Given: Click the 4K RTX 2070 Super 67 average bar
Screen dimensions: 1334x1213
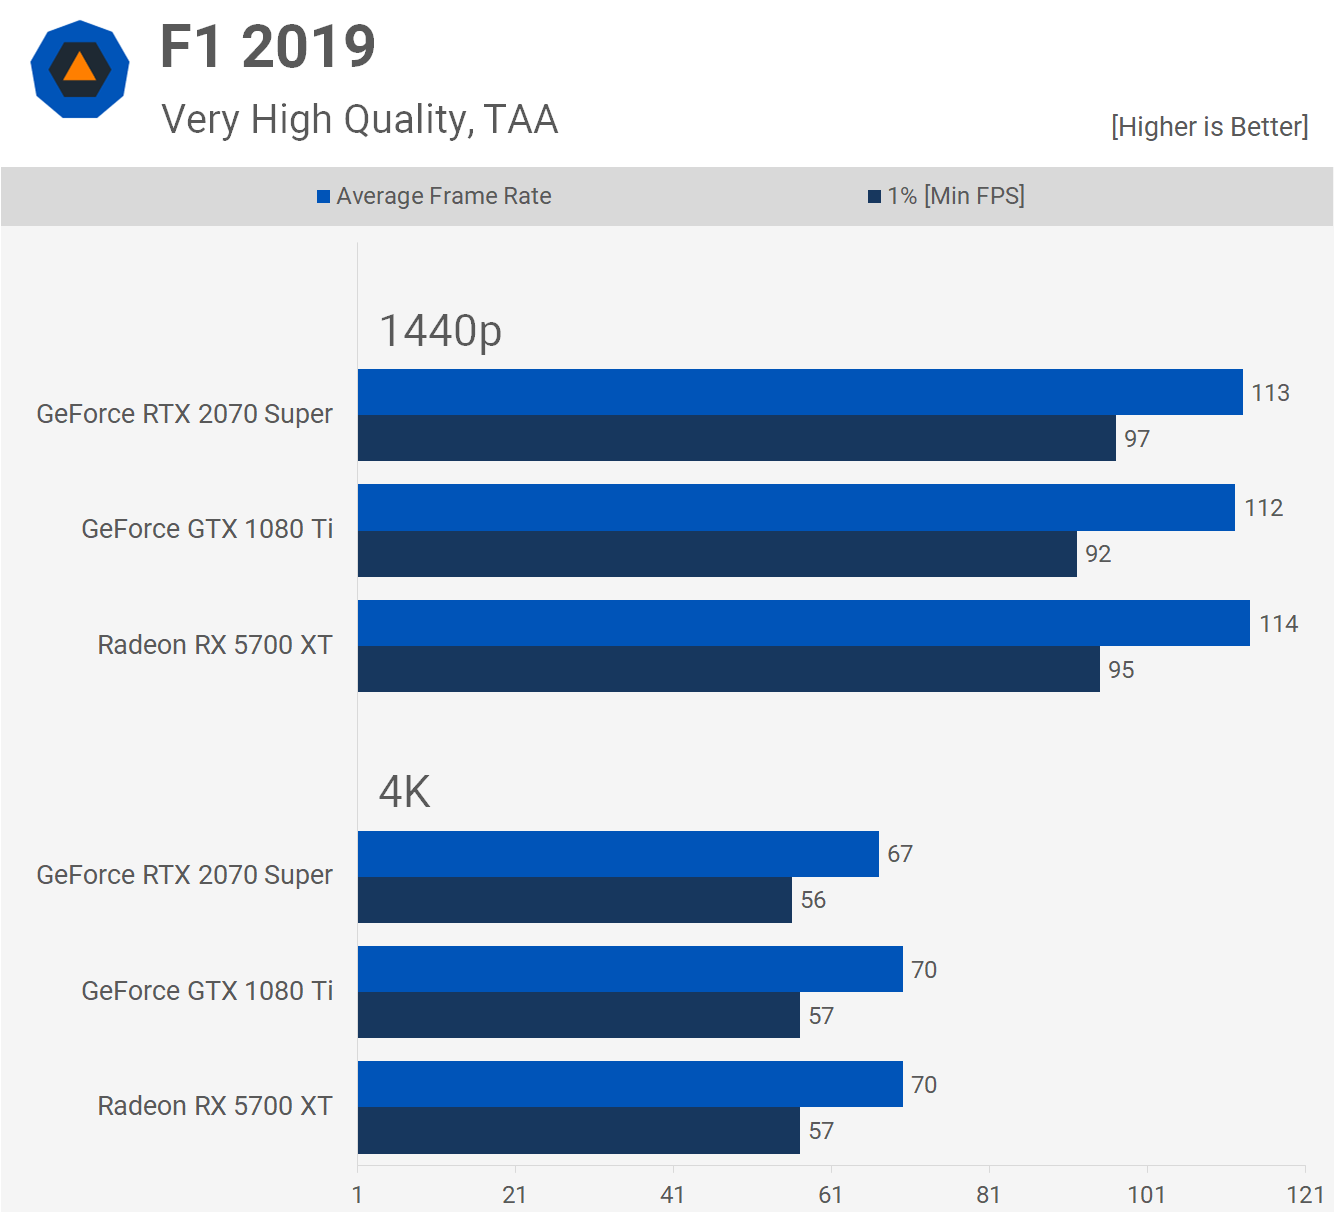Looking at the screenshot, I should coord(618,854).
